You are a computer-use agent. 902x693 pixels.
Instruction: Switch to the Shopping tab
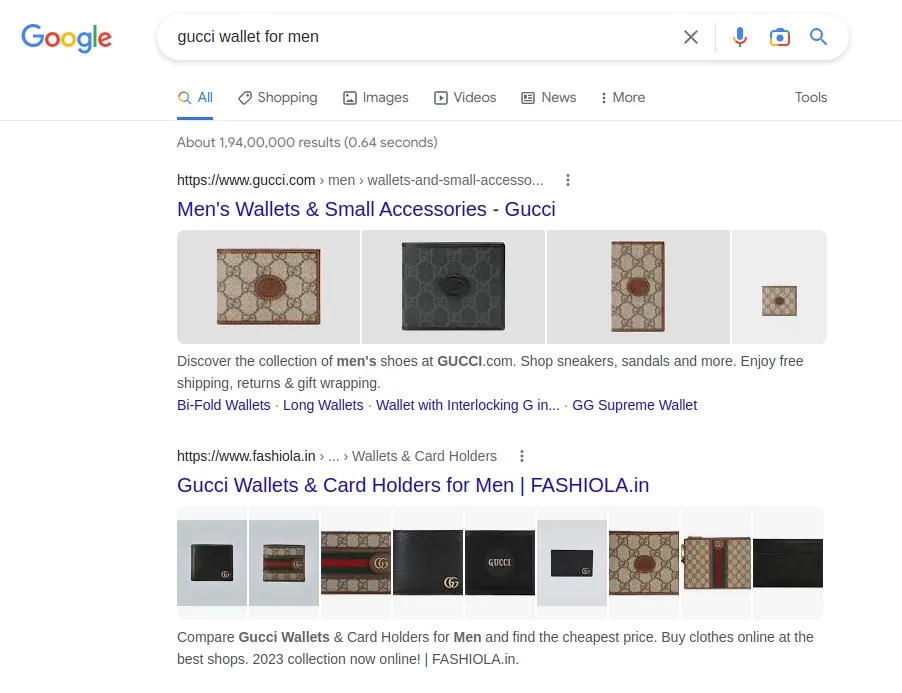(278, 98)
